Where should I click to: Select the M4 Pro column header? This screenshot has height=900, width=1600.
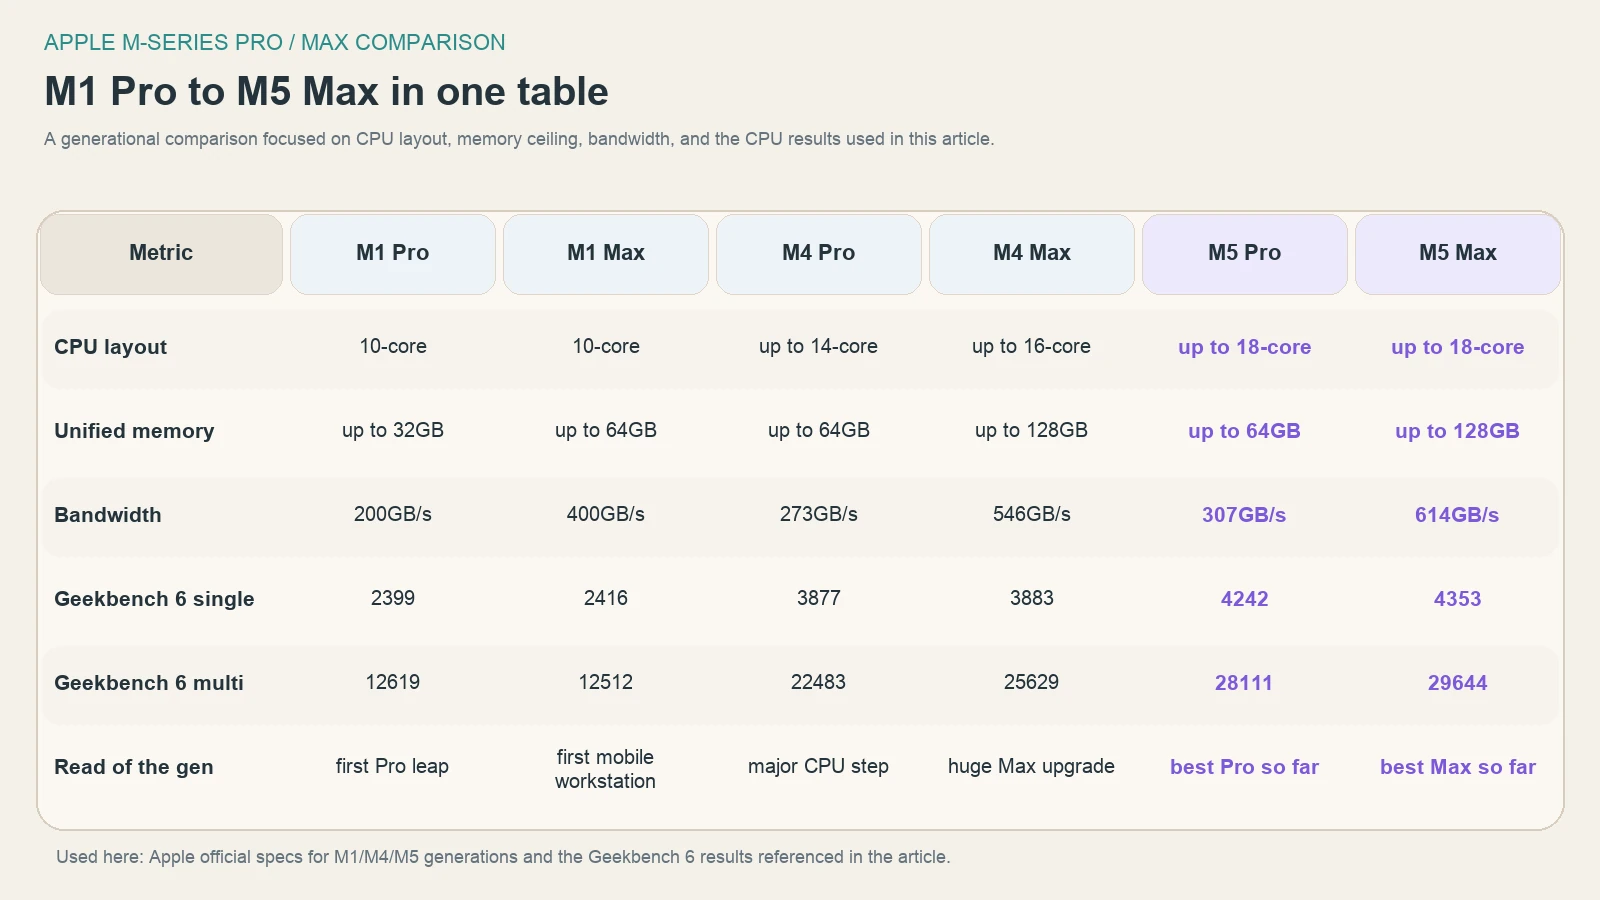tap(819, 253)
